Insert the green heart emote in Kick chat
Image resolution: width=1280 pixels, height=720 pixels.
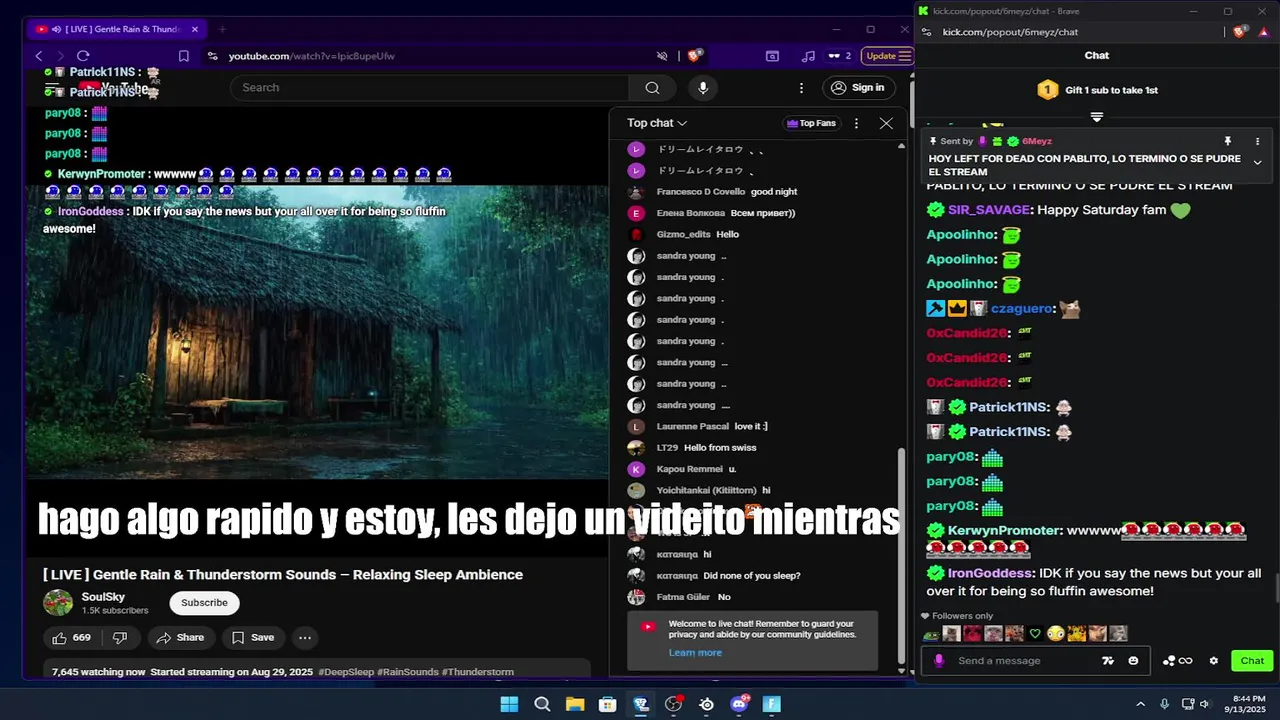[1035, 633]
